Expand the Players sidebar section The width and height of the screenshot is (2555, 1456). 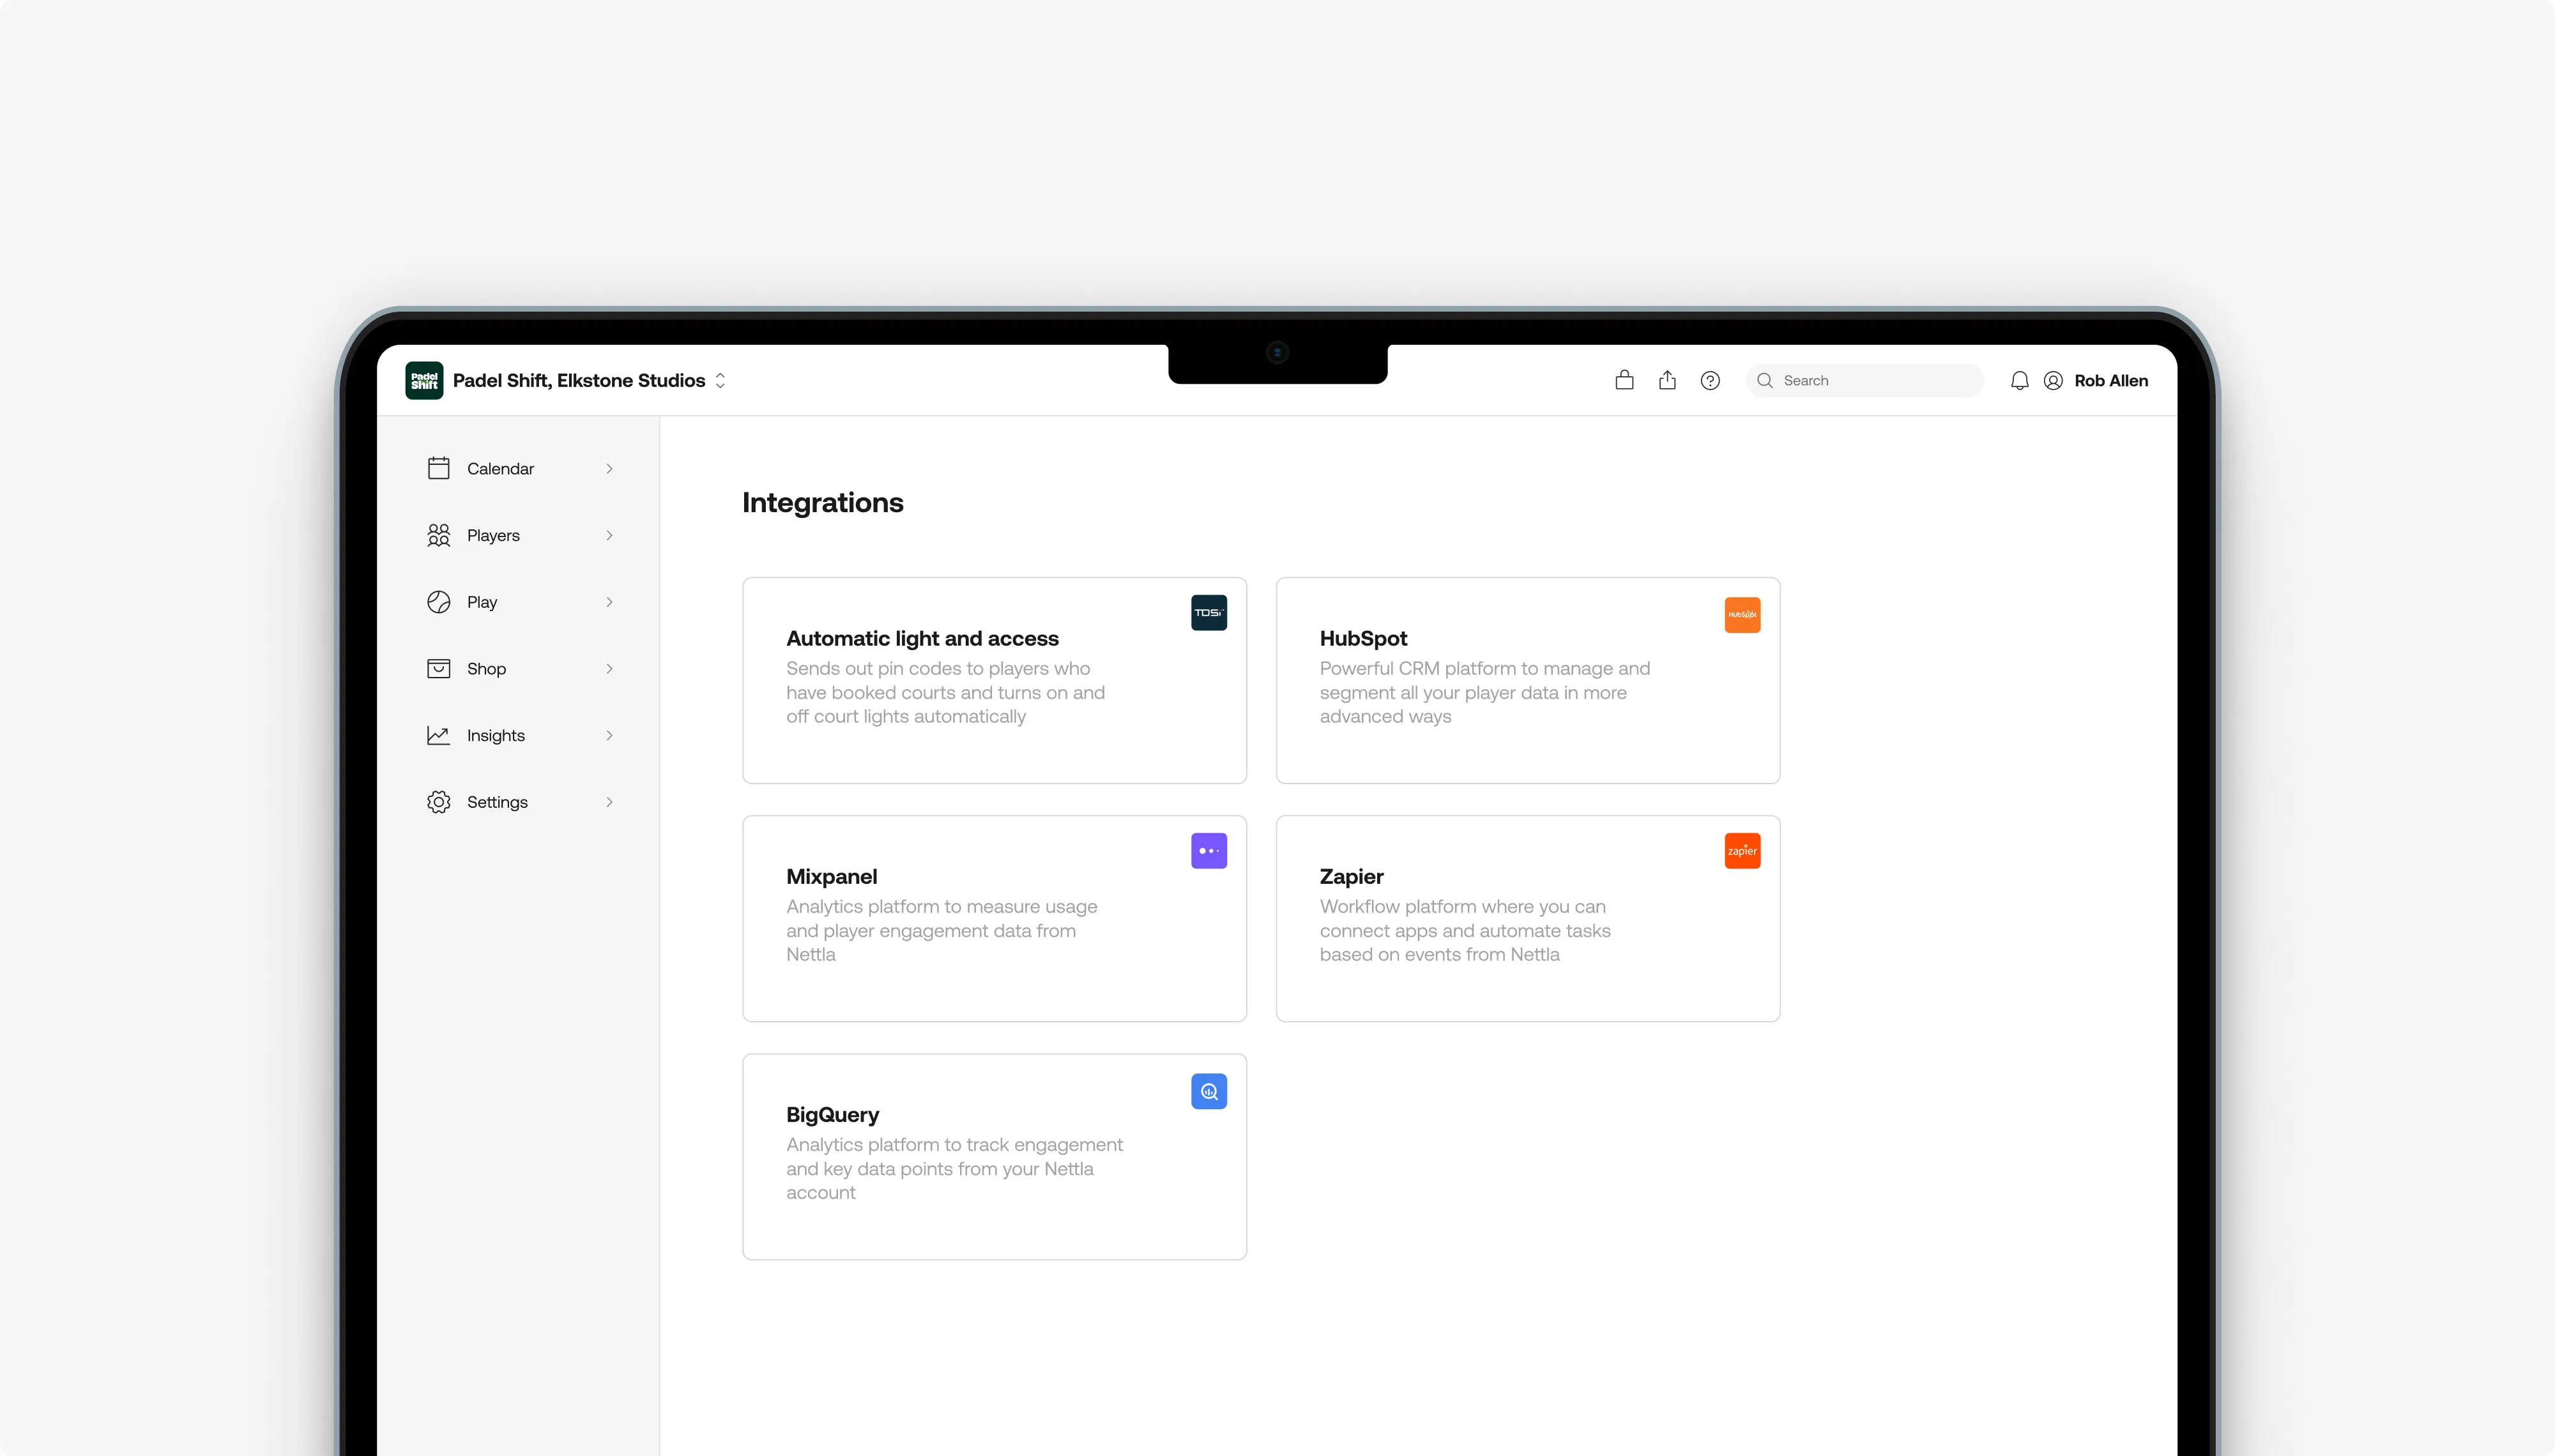tap(609, 535)
